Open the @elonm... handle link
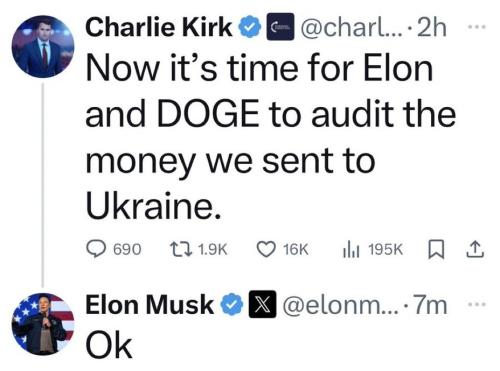This screenshot has height=371, width=500. 338,305
